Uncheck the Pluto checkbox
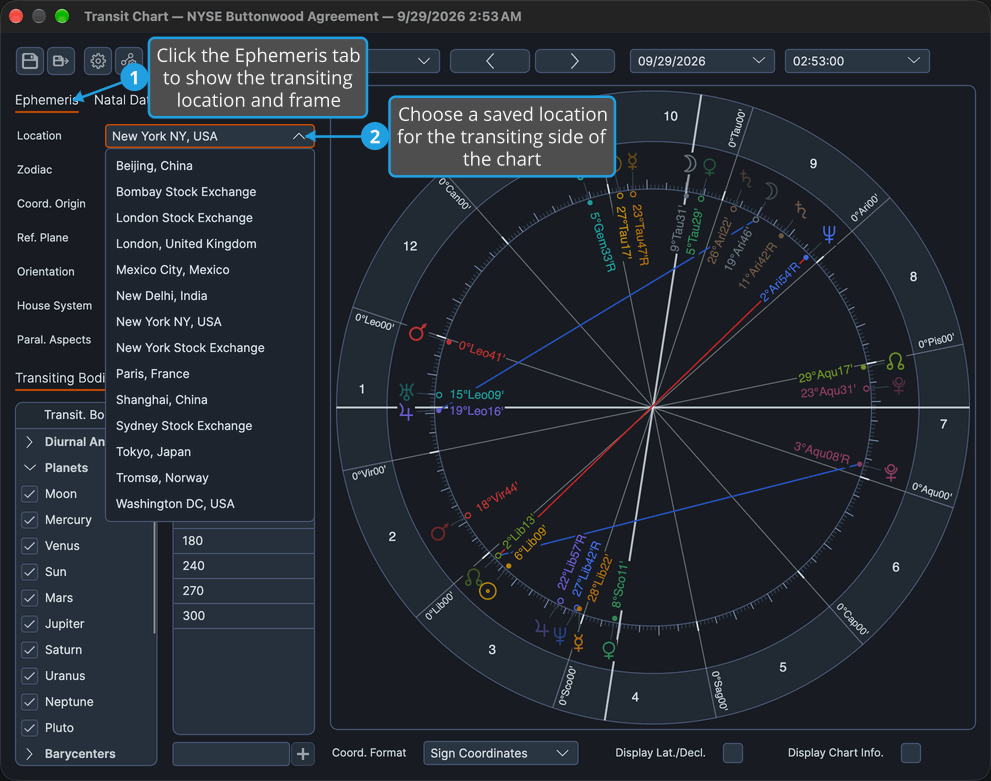Screen dimensions: 991x781 pos(30,728)
